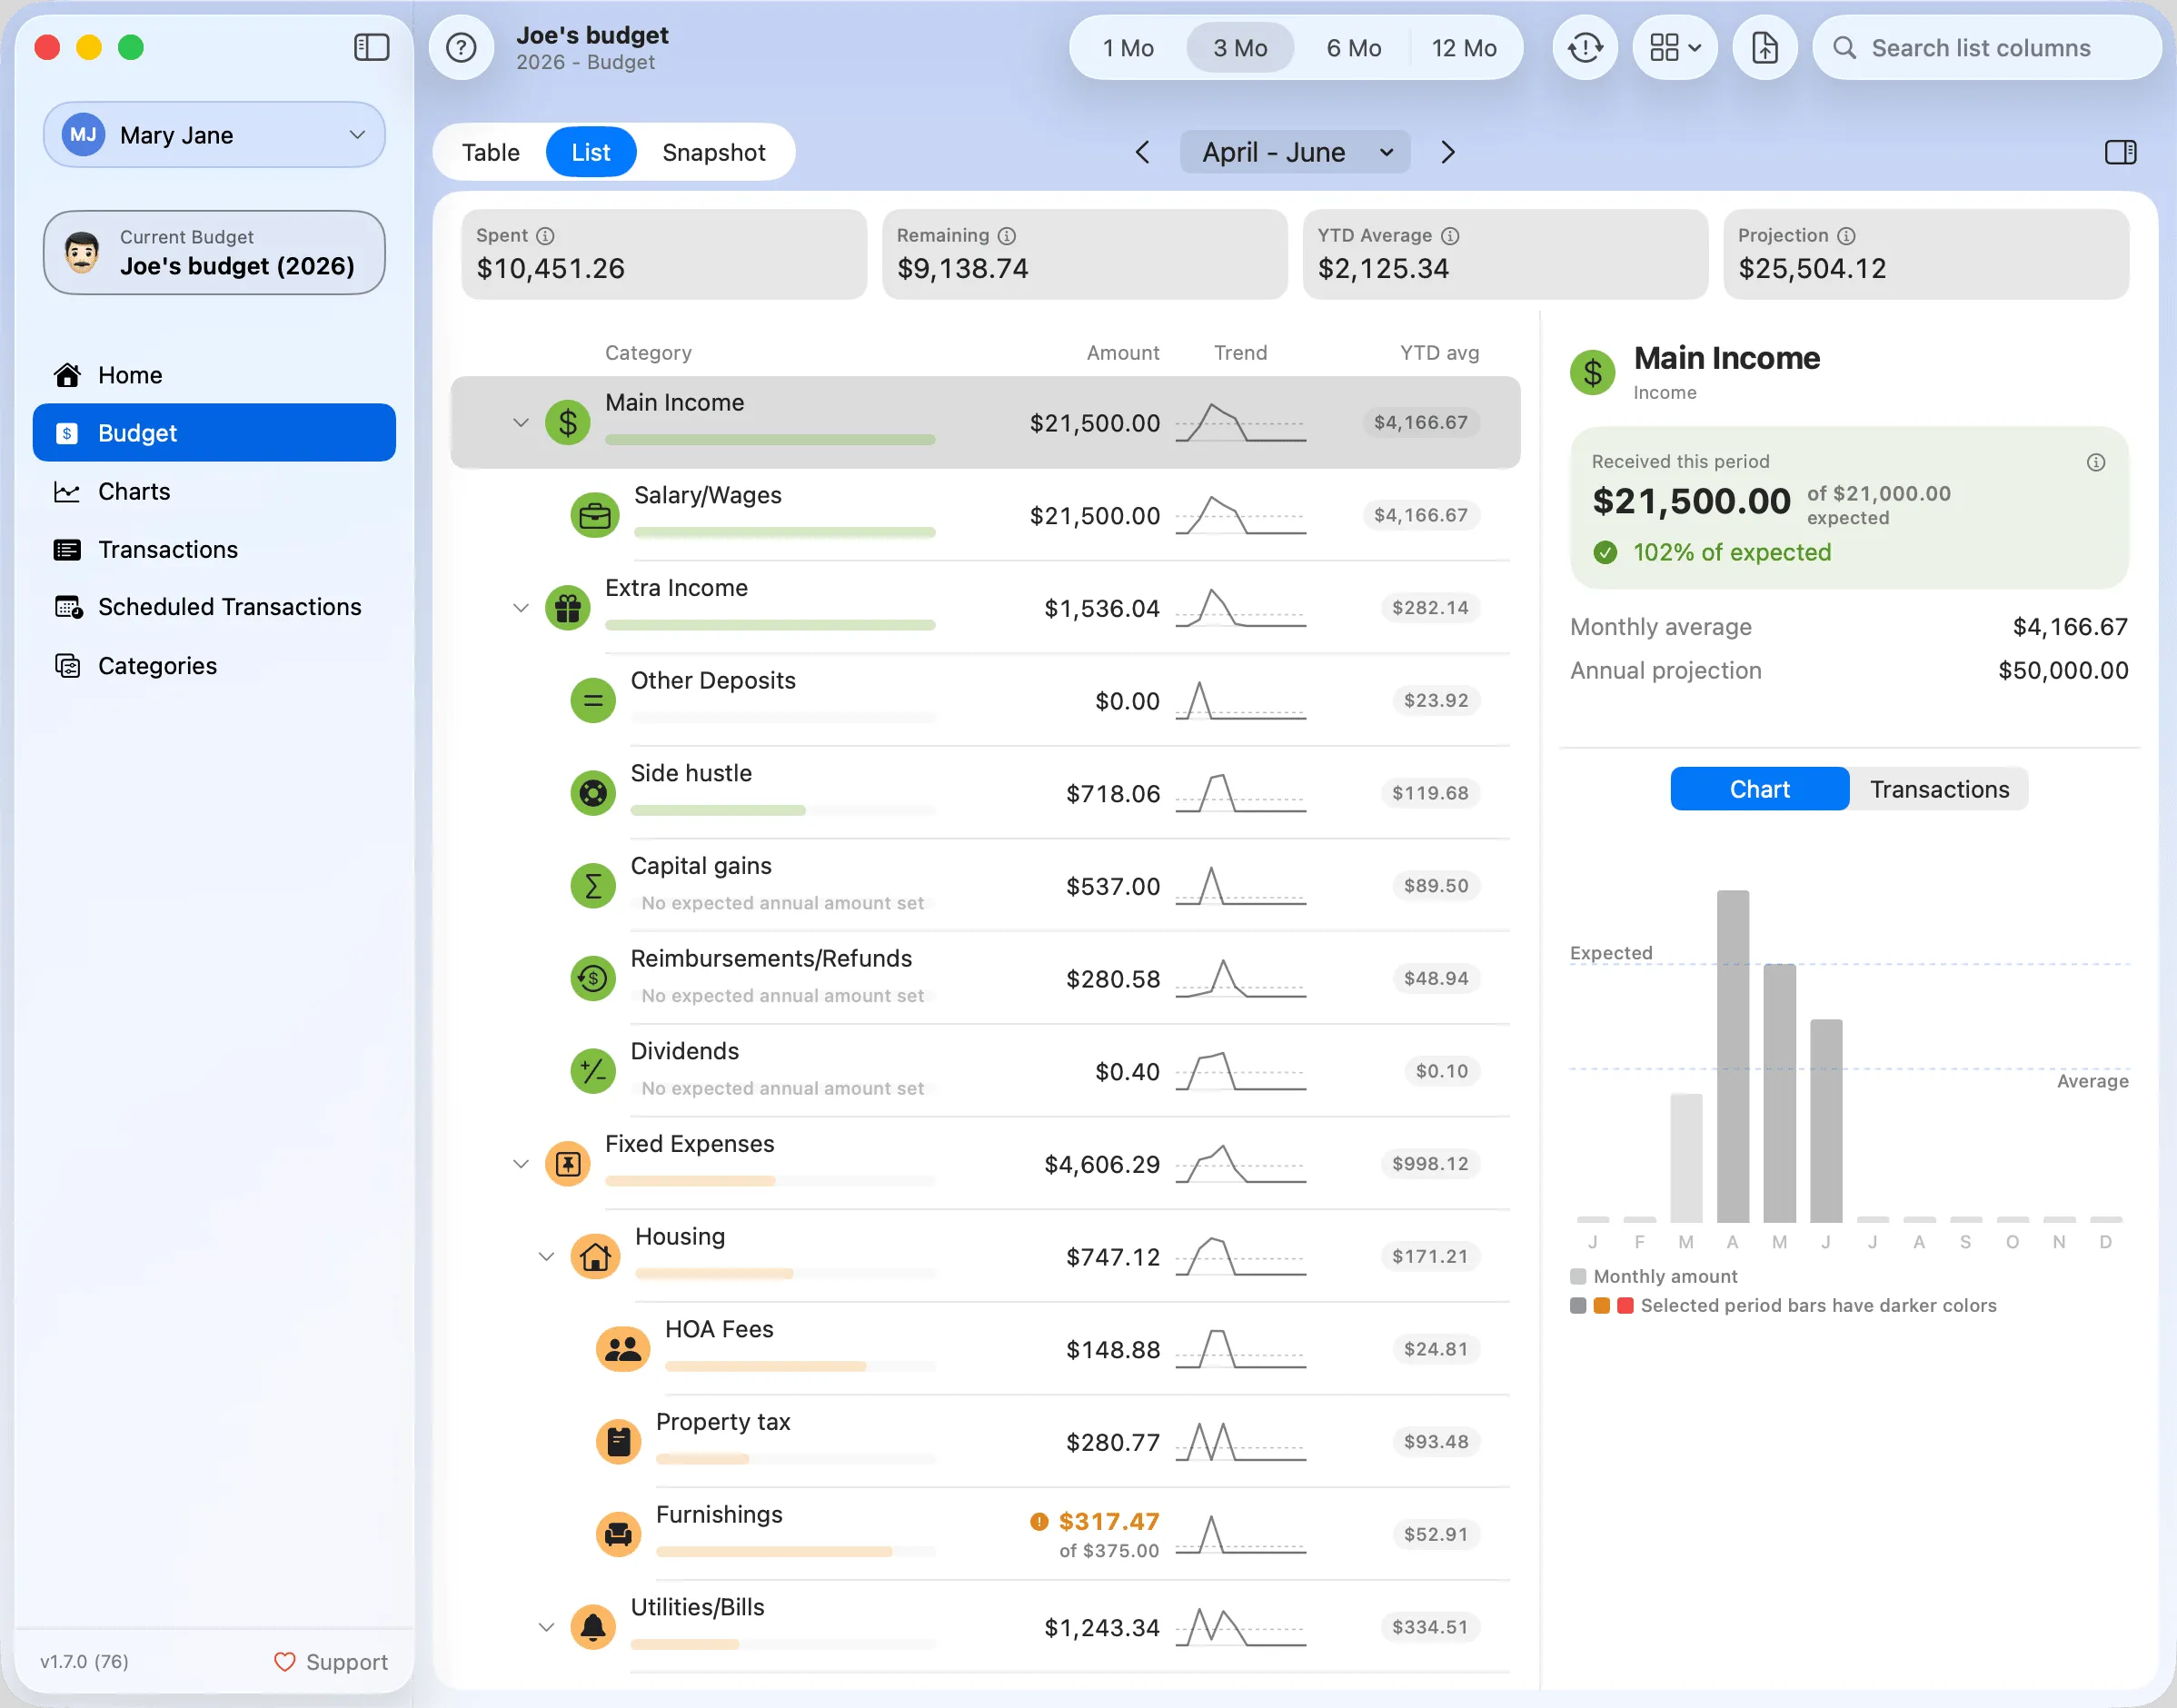
Task: Click the Furnishings progress bar
Action: pyautogui.click(x=796, y=1552)
